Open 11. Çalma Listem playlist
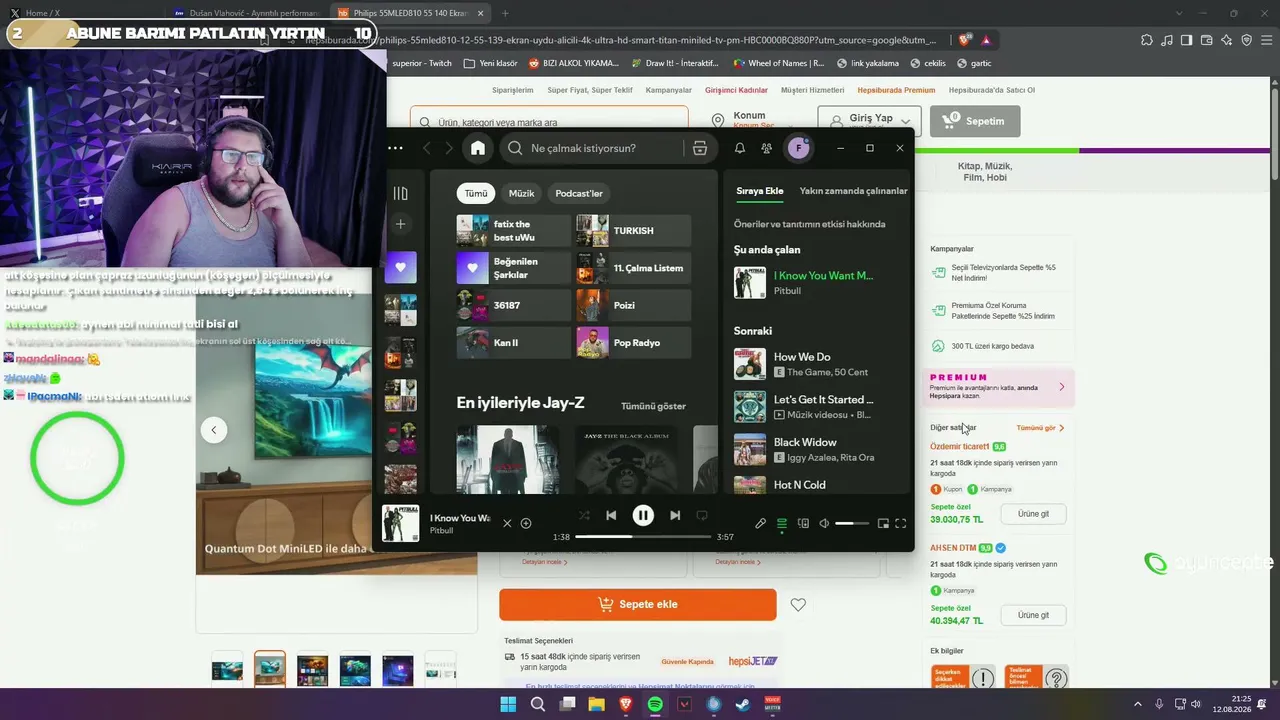 [633, 268]
